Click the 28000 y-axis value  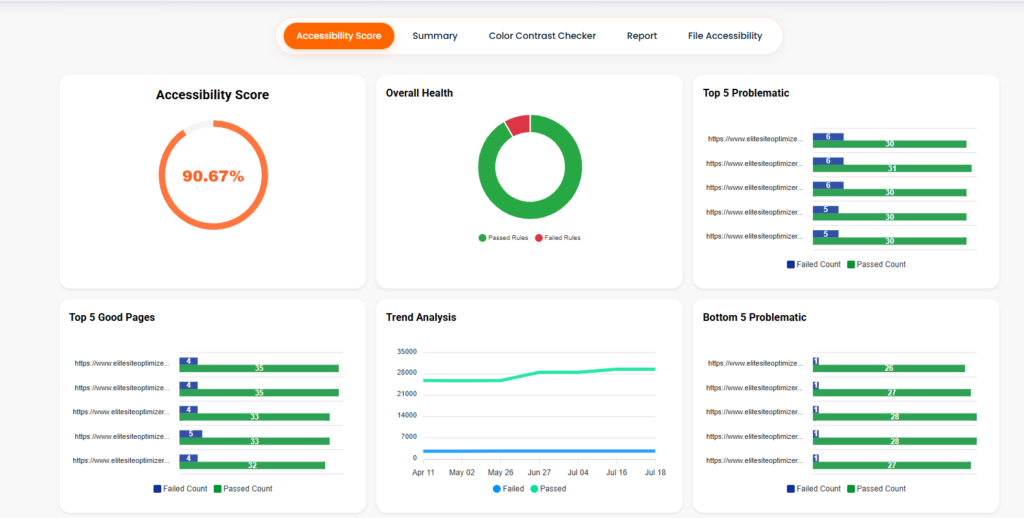click(x=406, y=373)
